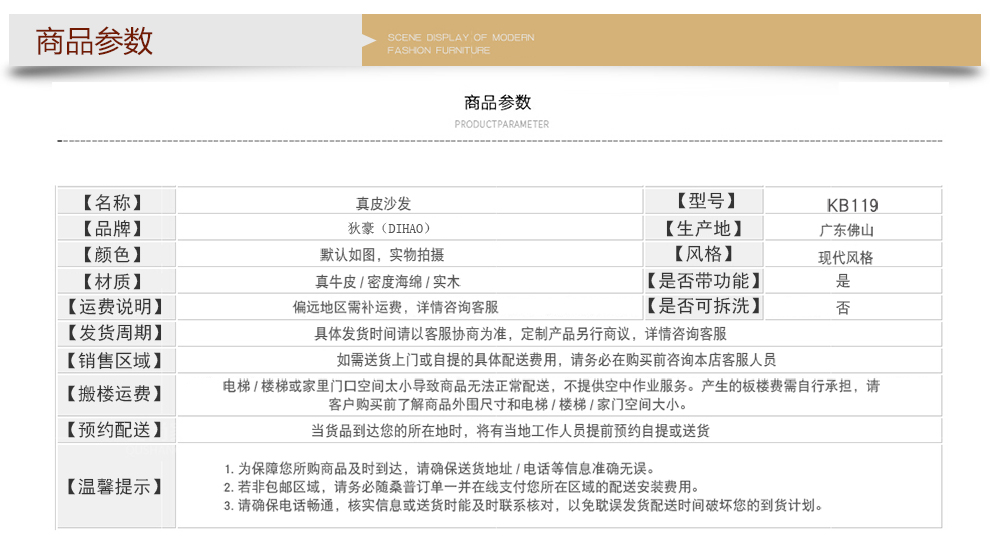Select the 偏远地区需补运费 text
The width and height of the screenshot is (990, 547).
(347, 308)
